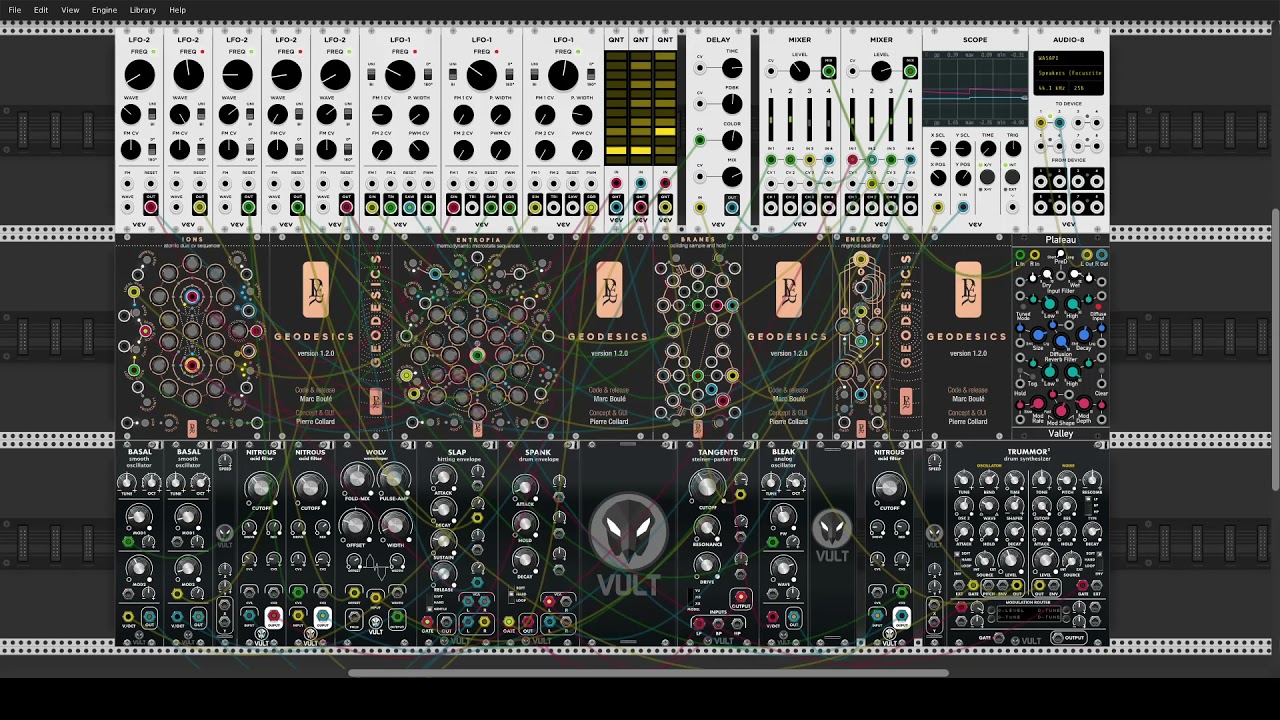Open the File menu
Screen dimensions: 1280x720
[15, 10]
